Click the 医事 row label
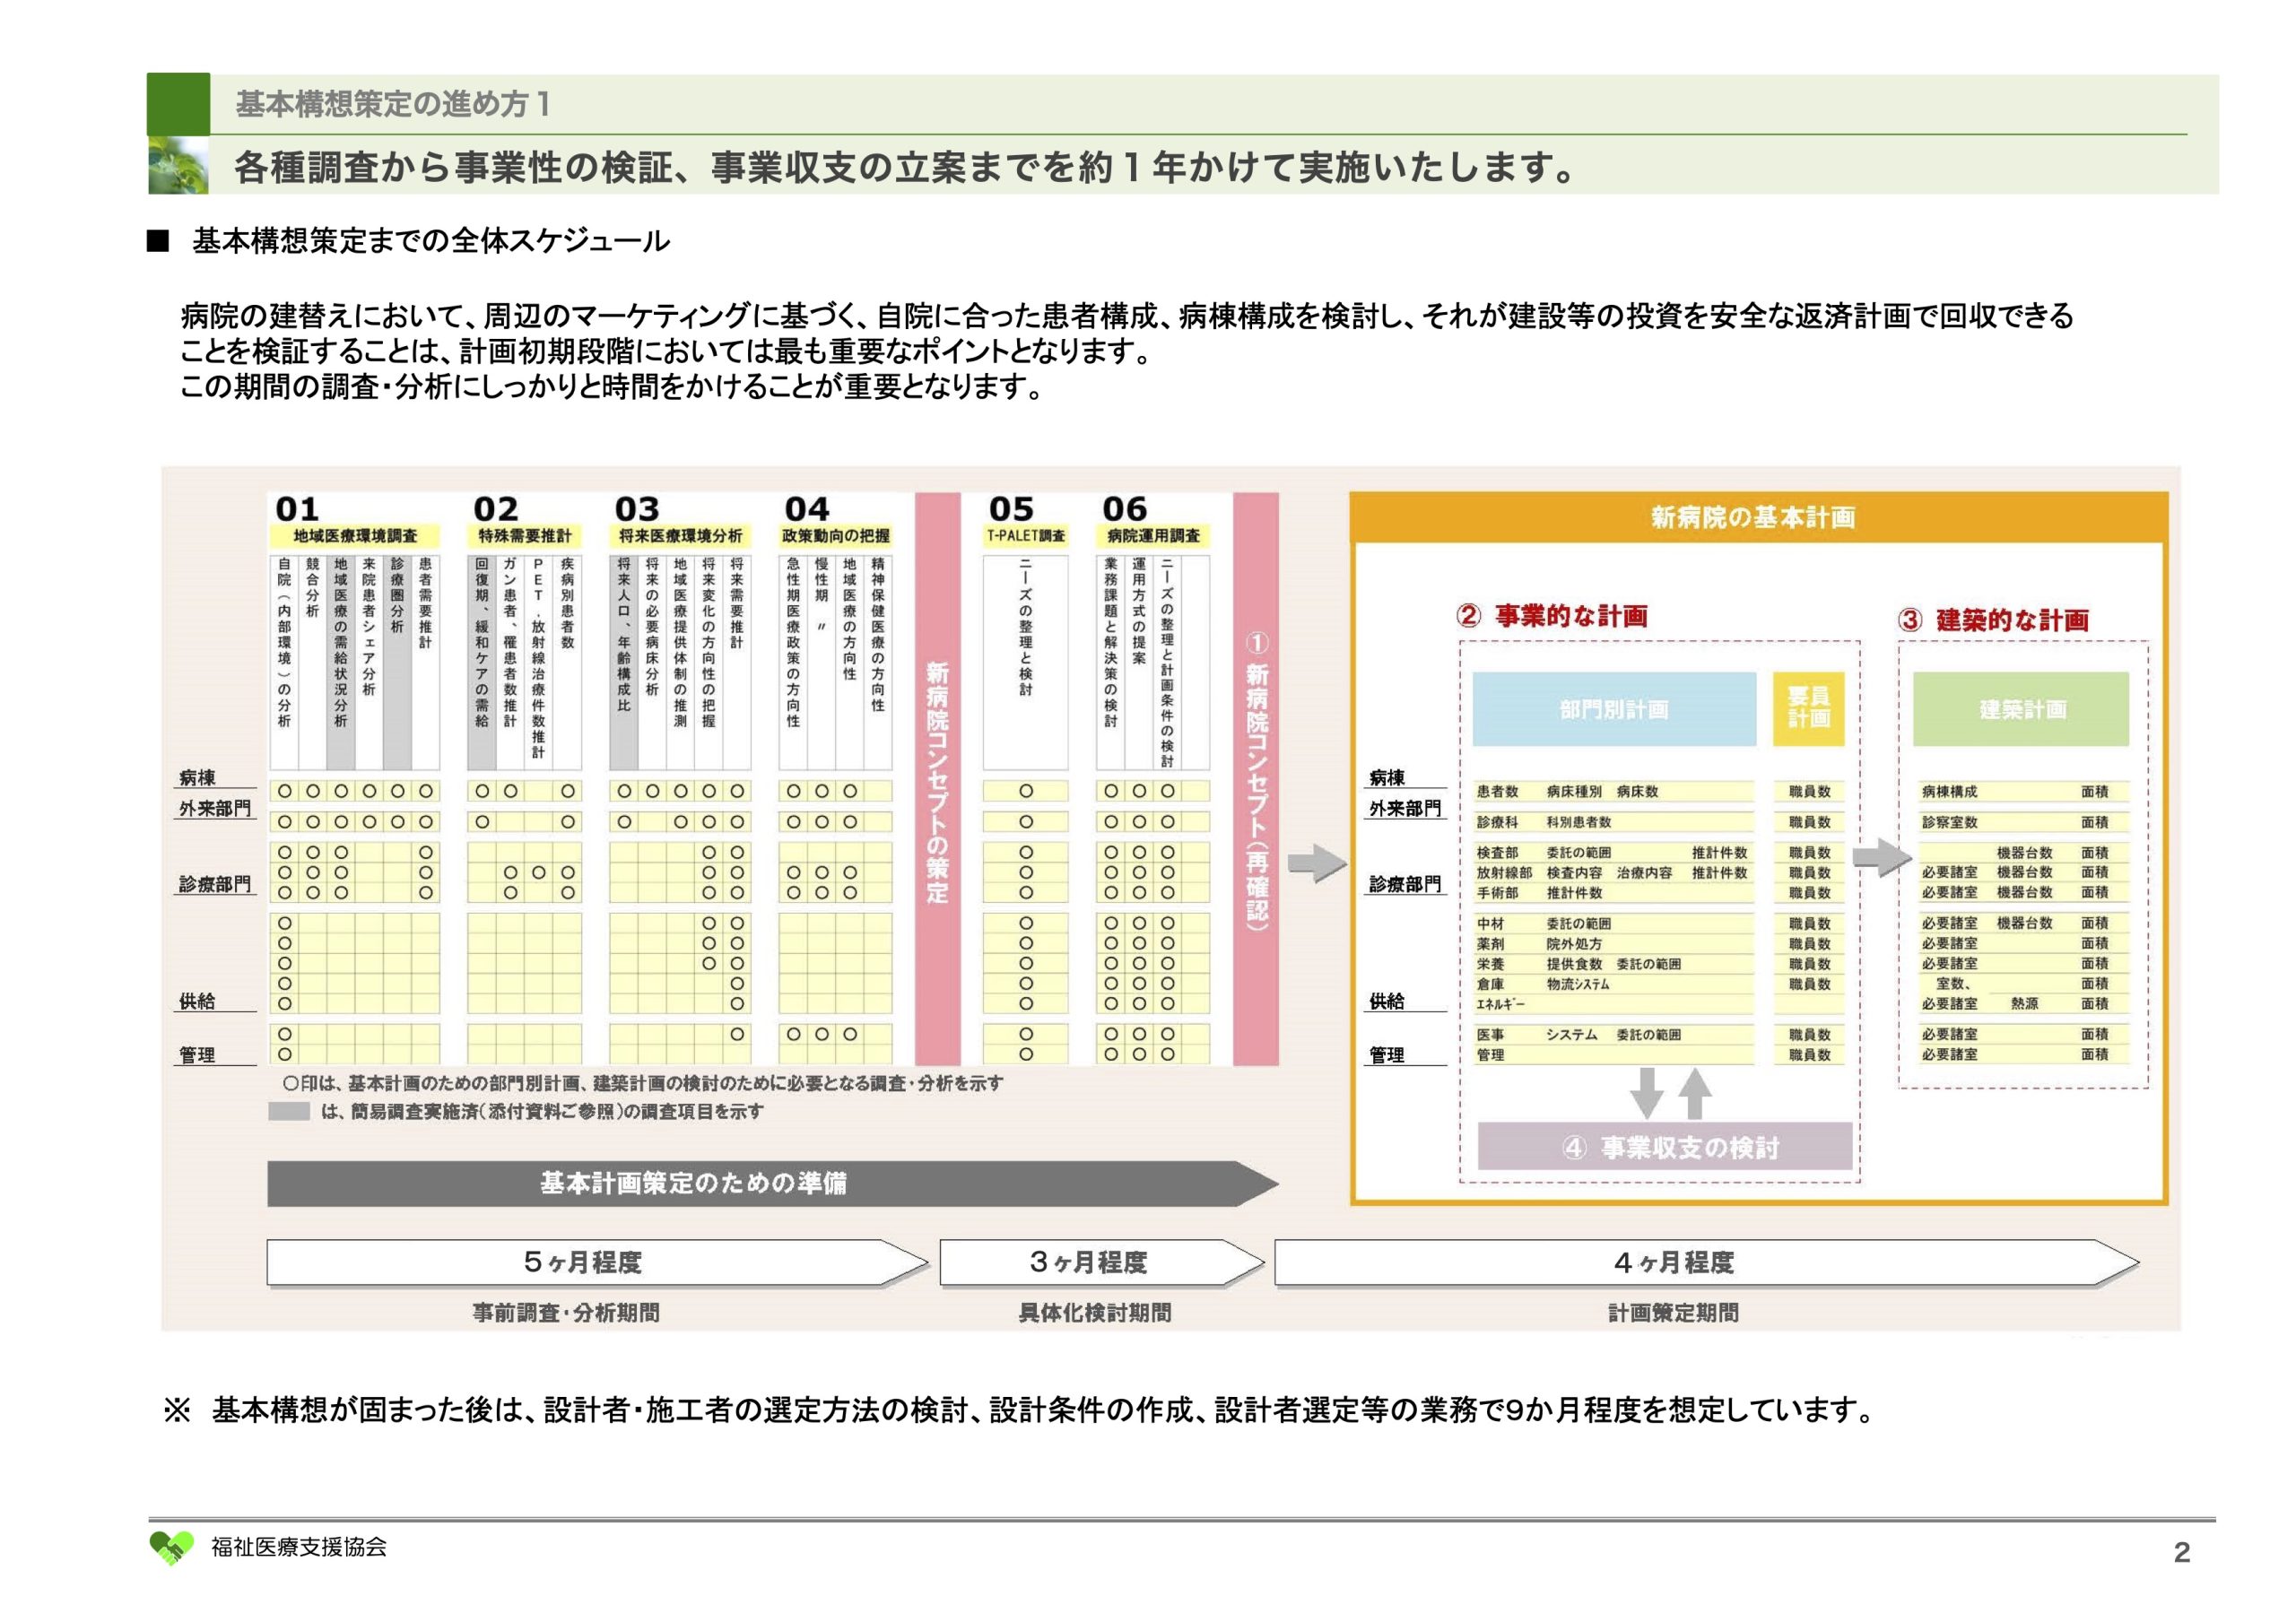 coord(1490,1035)
